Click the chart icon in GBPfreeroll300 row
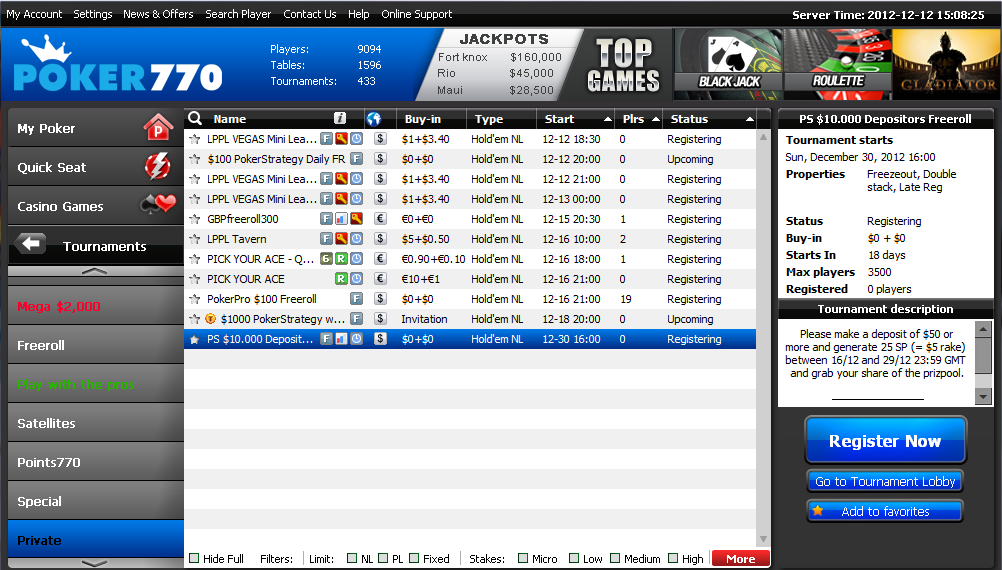Image resolution: width=1002 pixels, height=570 pixels. (x=341, y=219)
